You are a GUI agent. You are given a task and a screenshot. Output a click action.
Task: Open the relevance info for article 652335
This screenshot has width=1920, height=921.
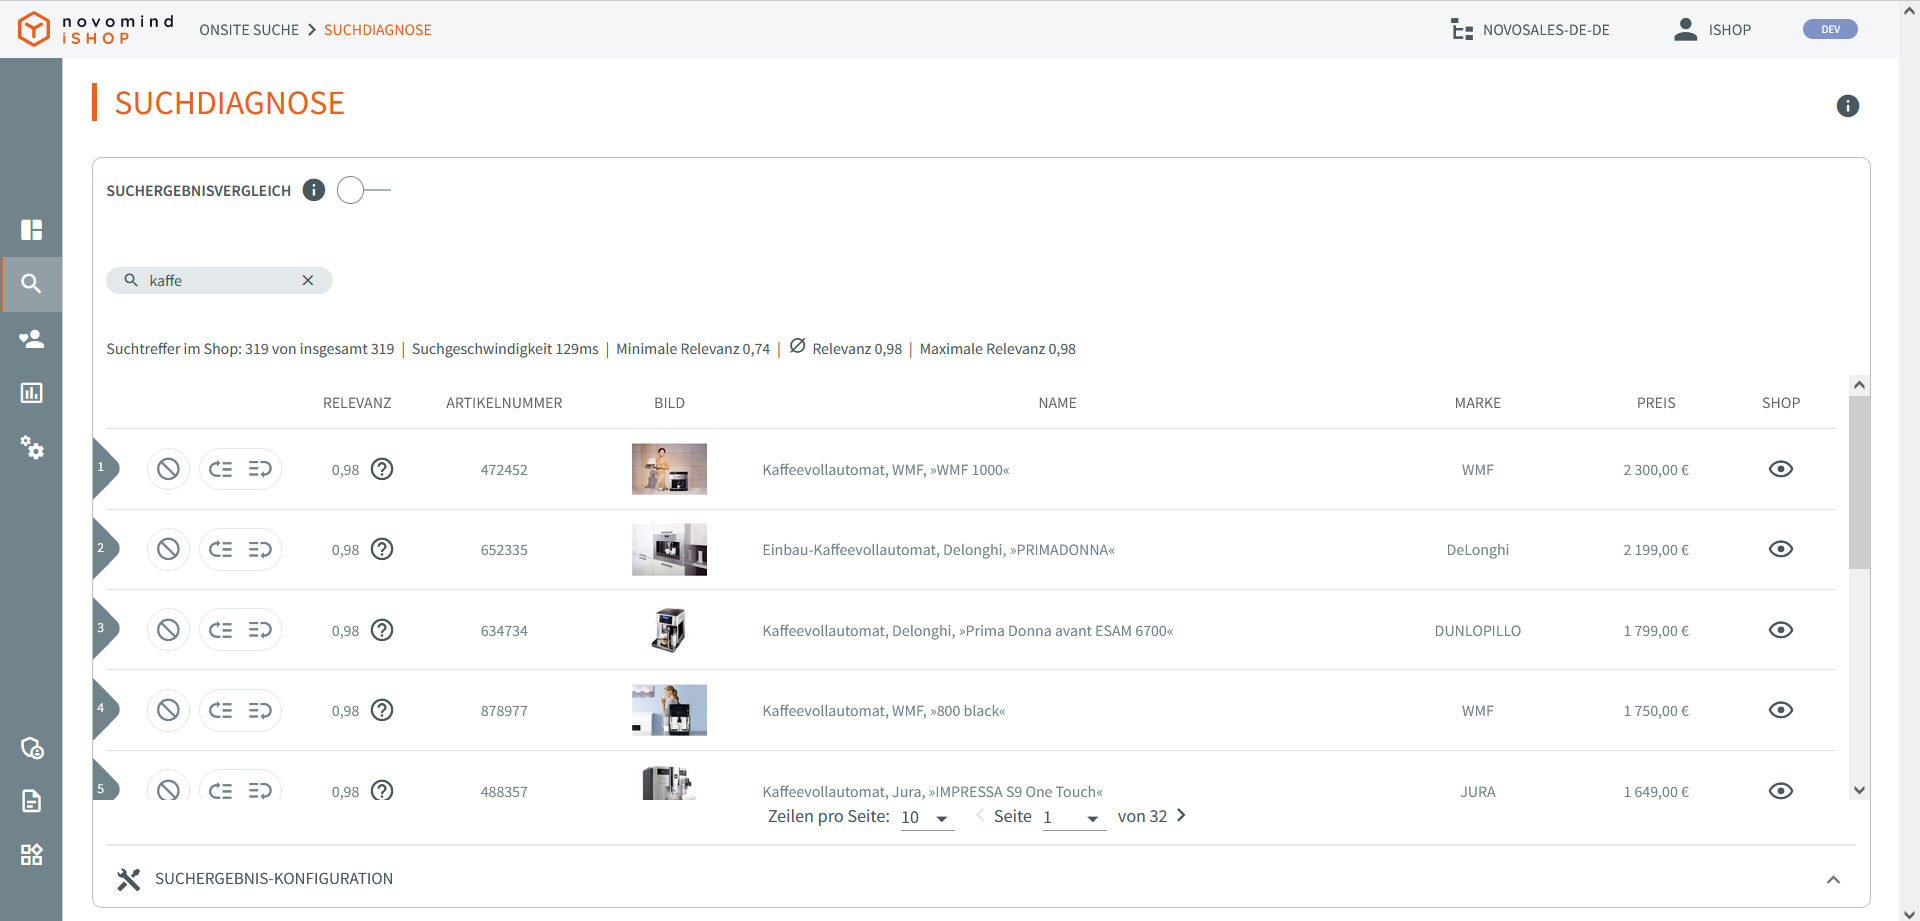point(382,549)
